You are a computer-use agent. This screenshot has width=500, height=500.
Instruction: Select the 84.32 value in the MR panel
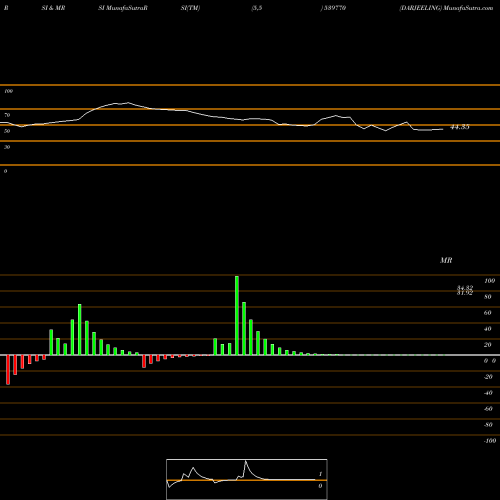click(465, 288)
